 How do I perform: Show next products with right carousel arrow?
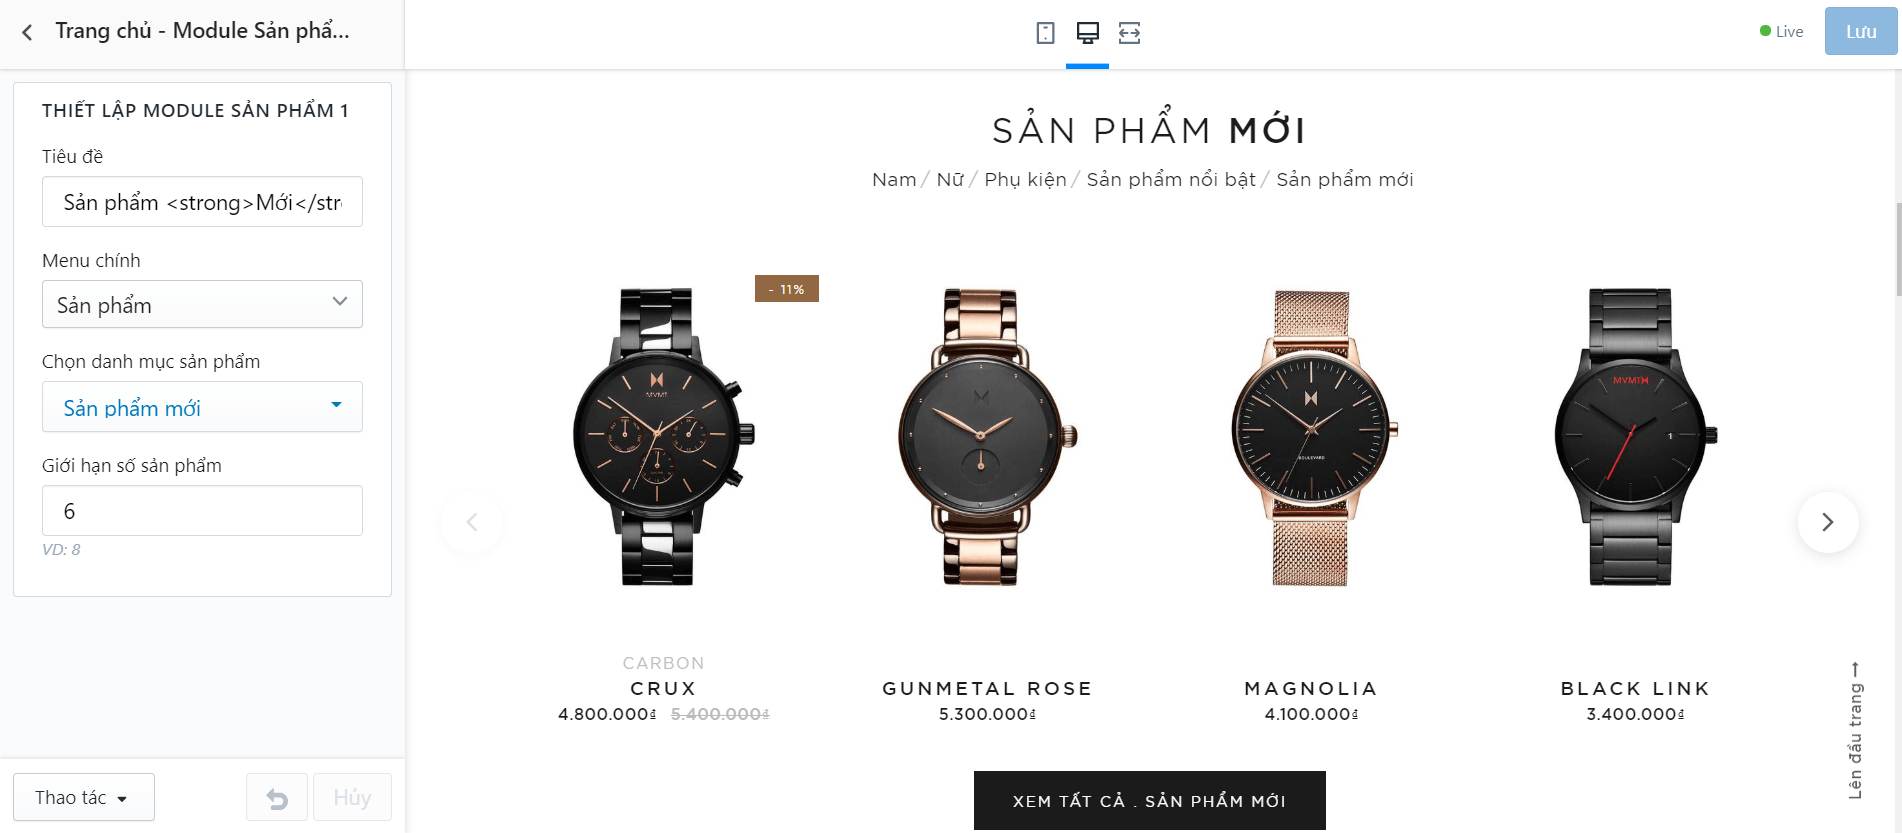[x=1827, y=522]
